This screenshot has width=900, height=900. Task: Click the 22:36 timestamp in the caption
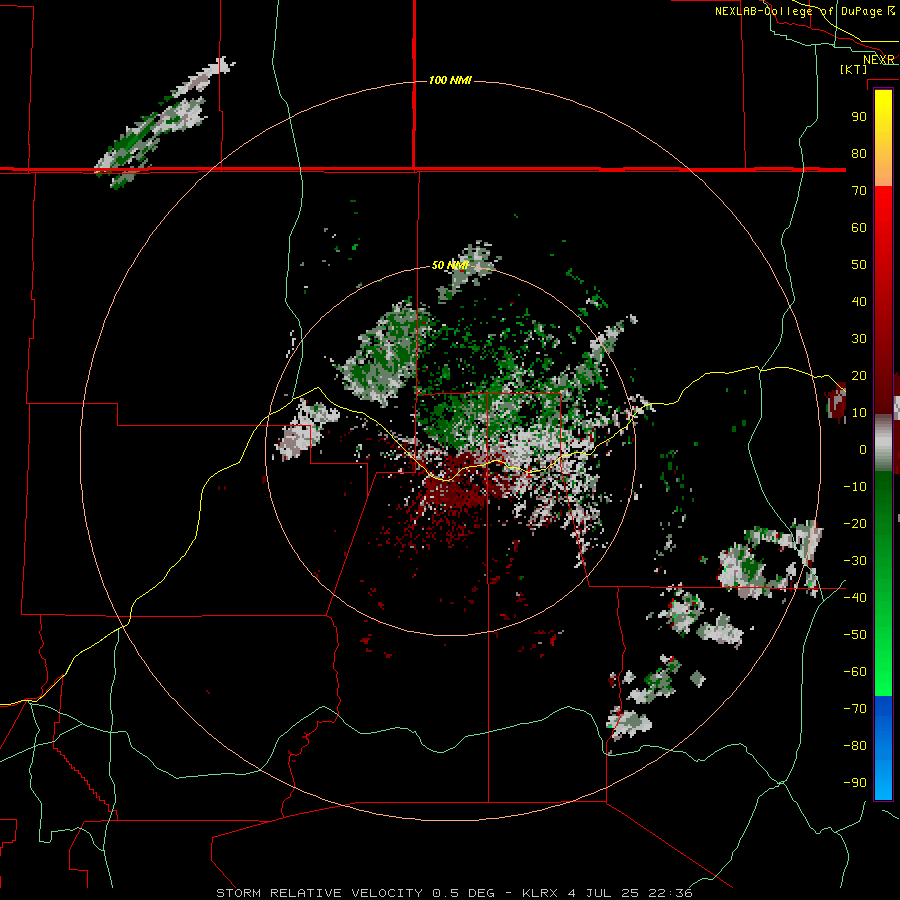tap(670, 893)
